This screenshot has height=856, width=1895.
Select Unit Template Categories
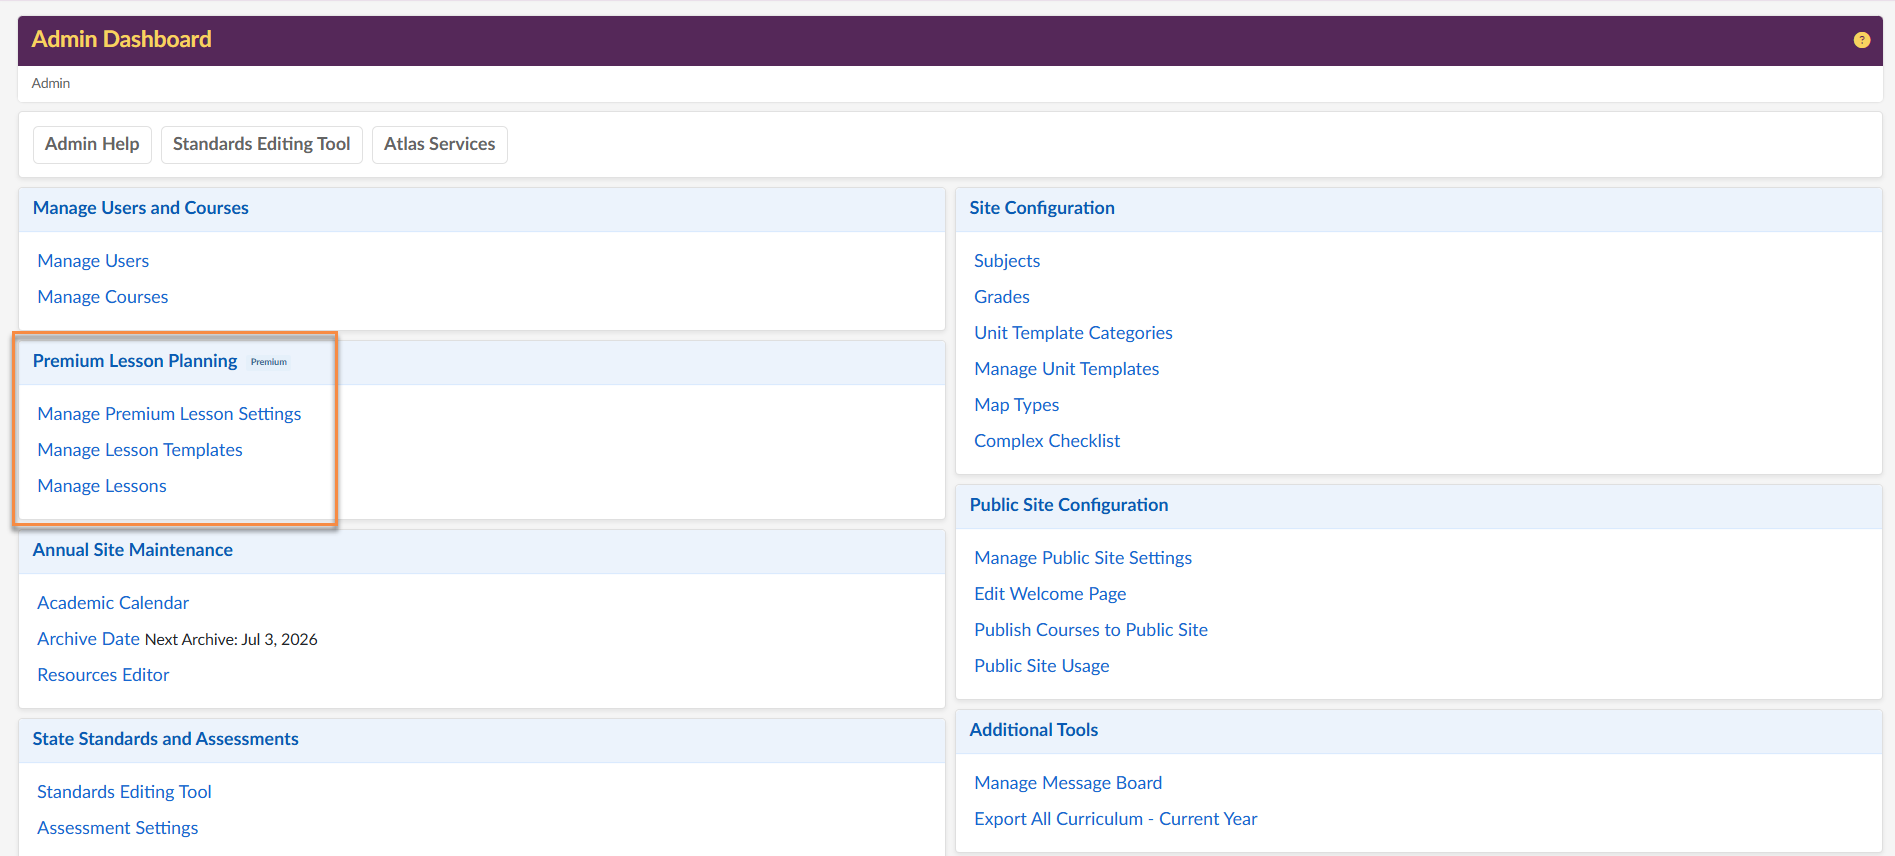coord(1073,333)
